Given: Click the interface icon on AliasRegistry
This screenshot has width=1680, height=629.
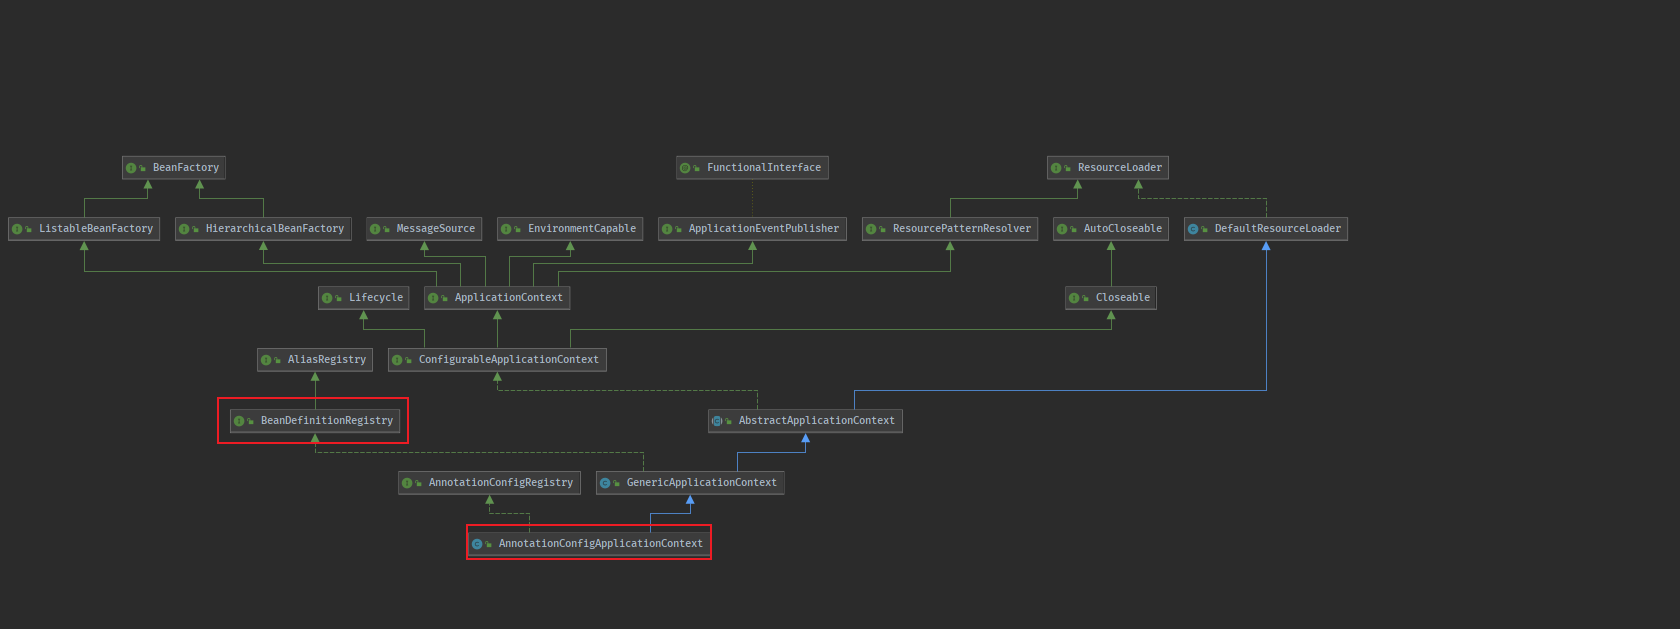Looking at the screenshot, I should point(266,360).
